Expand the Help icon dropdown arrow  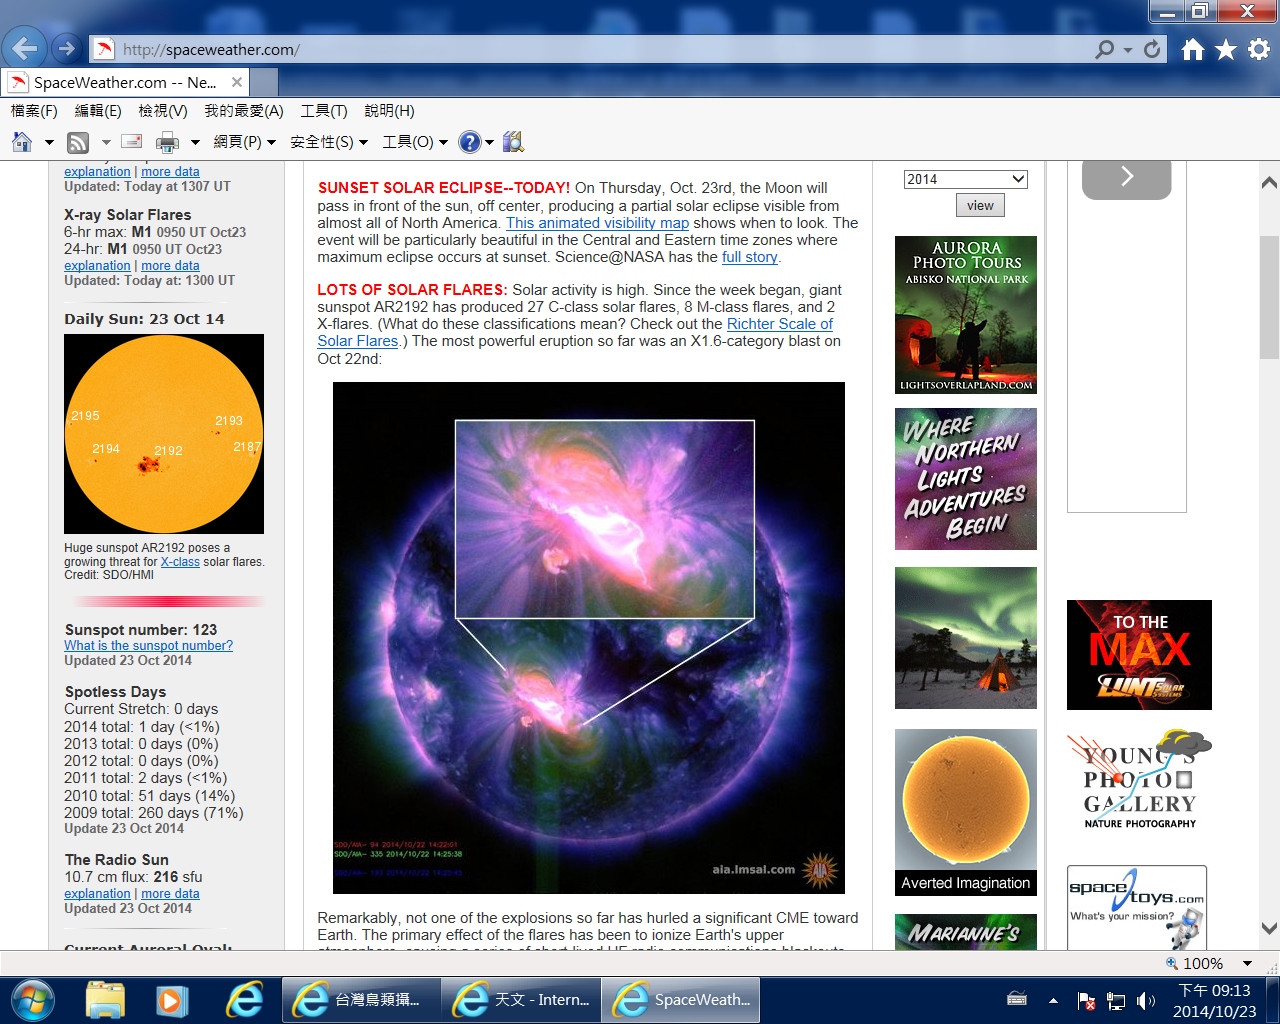[489, 142]
